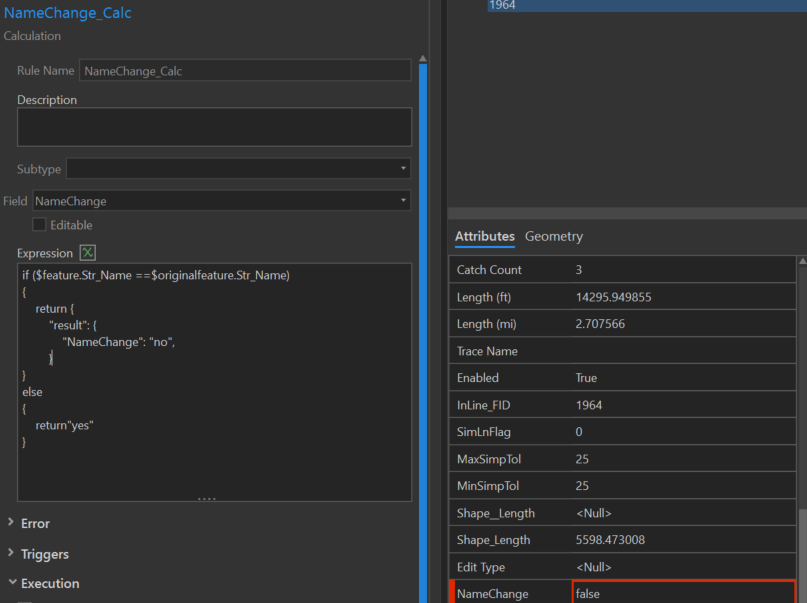Viewport: 807px width, 603px height.
Task: Click inside the Description text box
Action: [x=214, y=127]
